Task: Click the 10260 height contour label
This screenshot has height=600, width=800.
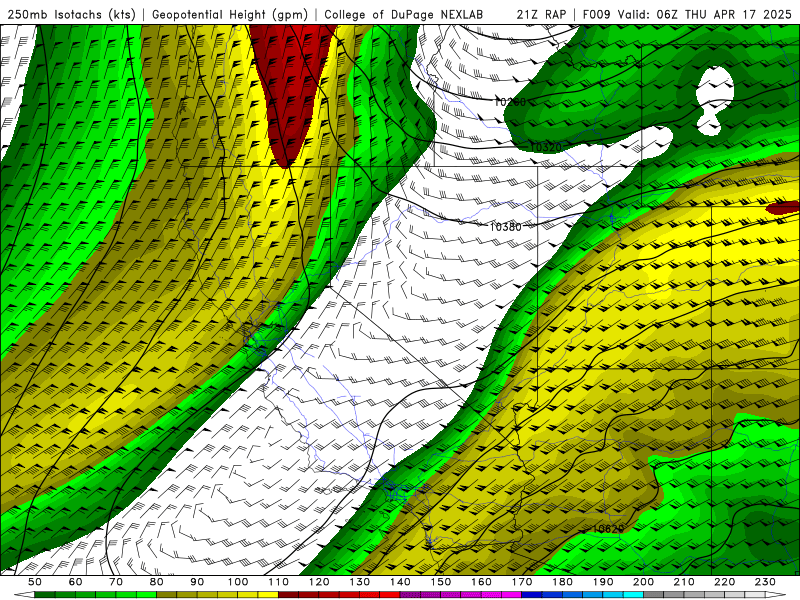Action: coord(510,102)
